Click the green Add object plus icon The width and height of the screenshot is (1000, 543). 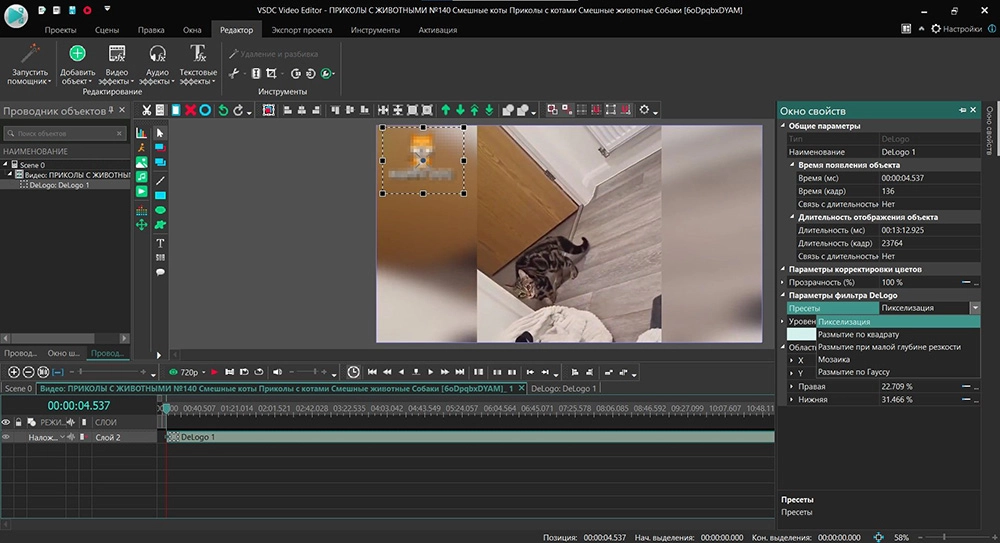coord(77,54)
